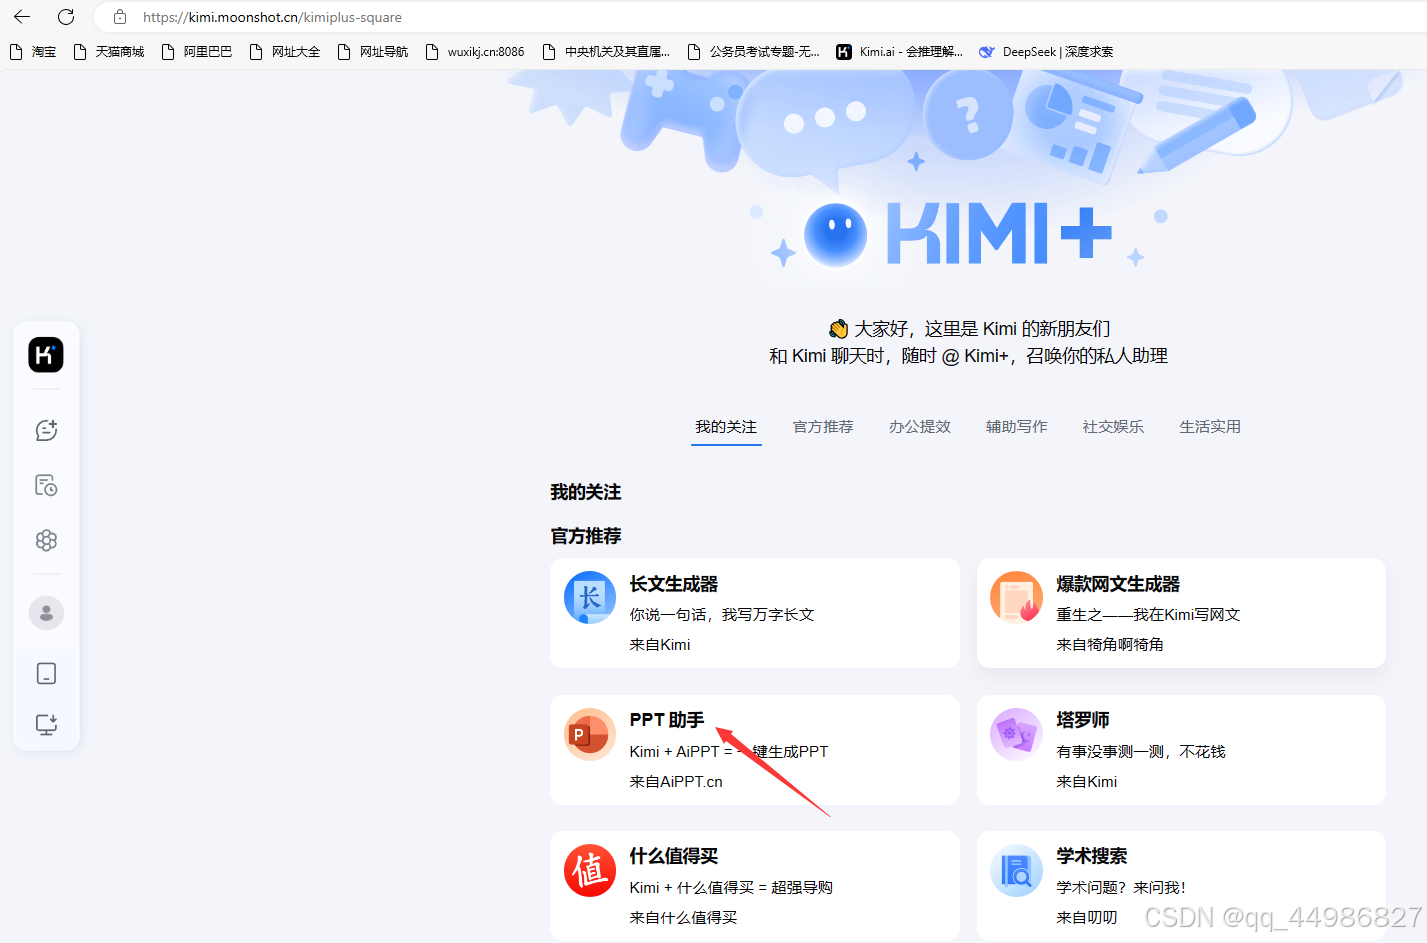
Task: Open the DeepSeek bookmark
Action: point(1046,52)
